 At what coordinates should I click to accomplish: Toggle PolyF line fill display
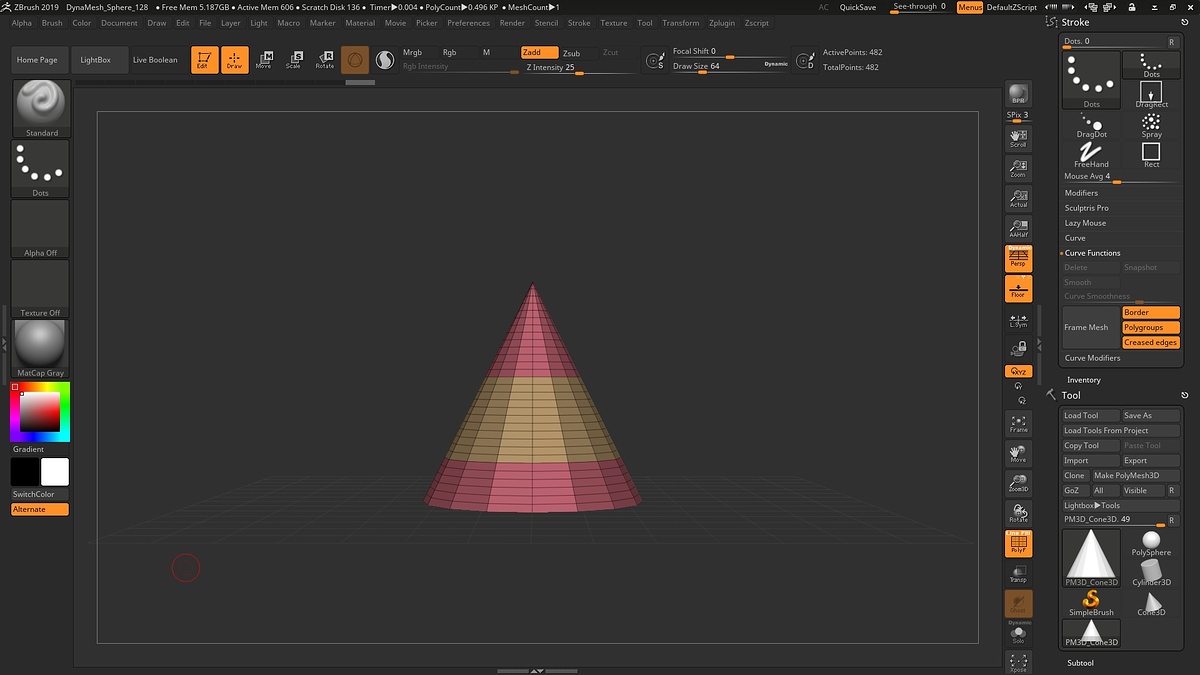point(1018,544)
